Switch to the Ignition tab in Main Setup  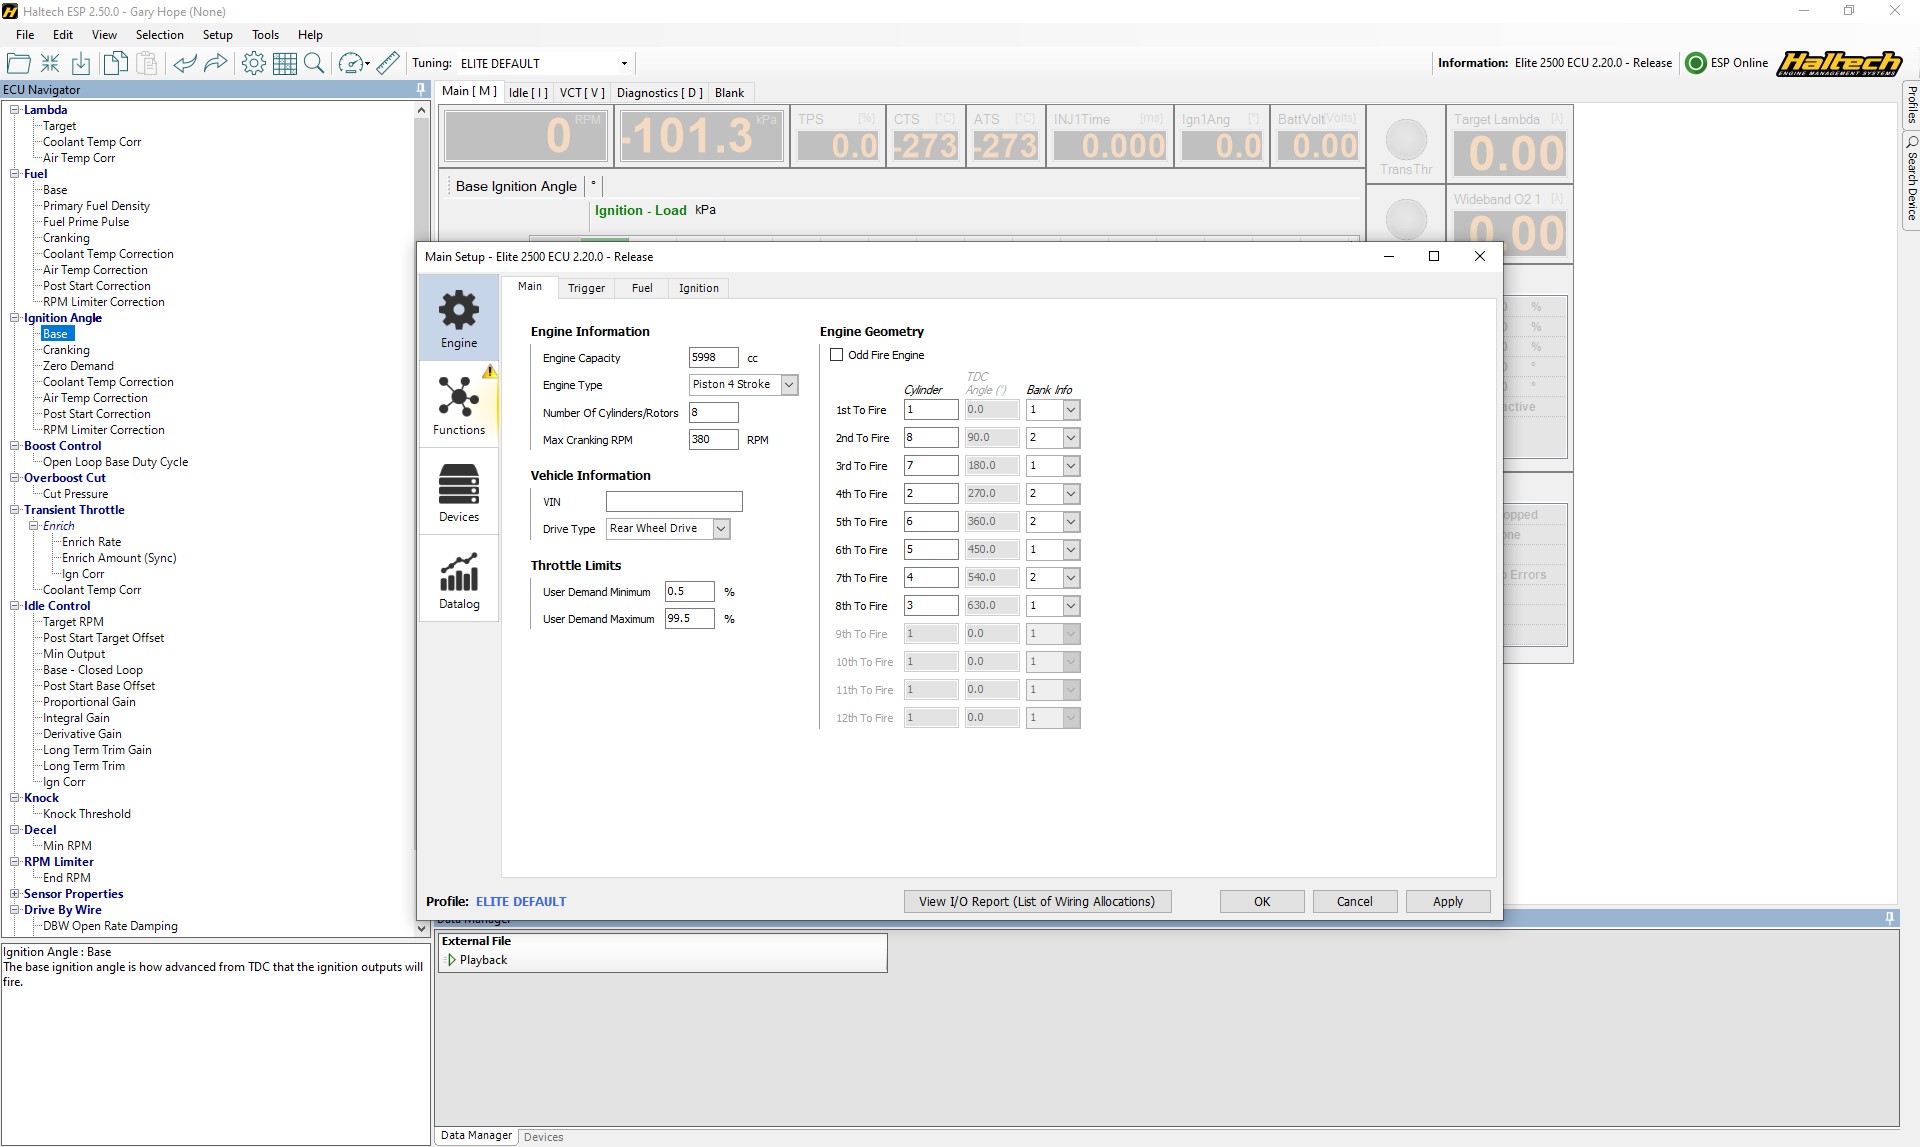coord(699,288)
